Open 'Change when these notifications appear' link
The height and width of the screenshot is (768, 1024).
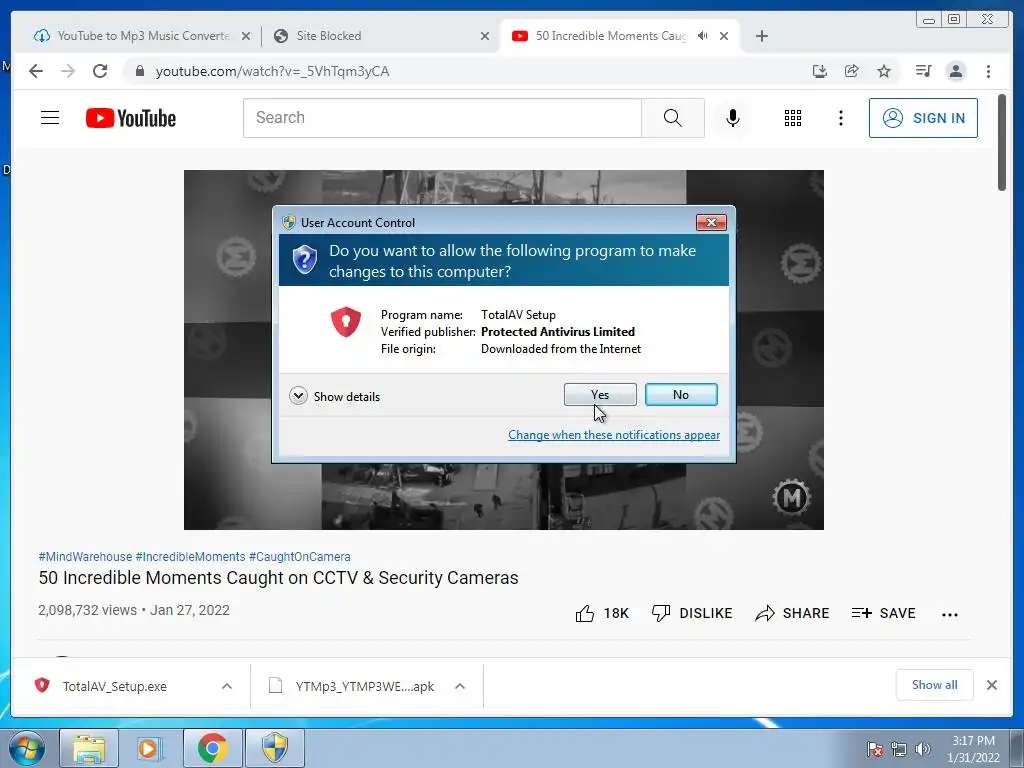pos(614,435)
